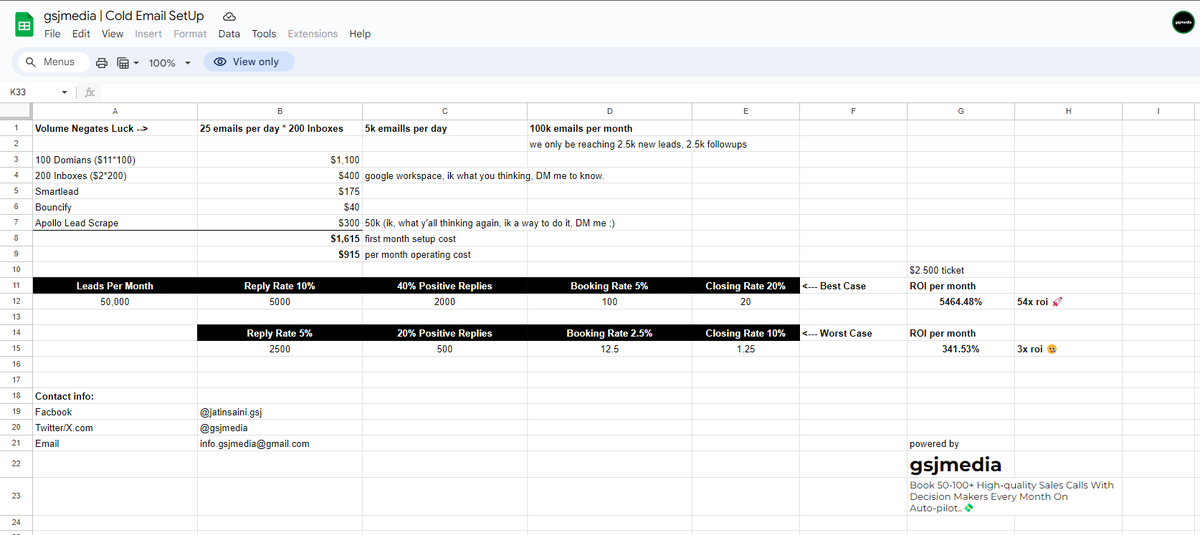Open Google Sheets home icon
The image size is (1200, 535).
[x=23, y=24]
